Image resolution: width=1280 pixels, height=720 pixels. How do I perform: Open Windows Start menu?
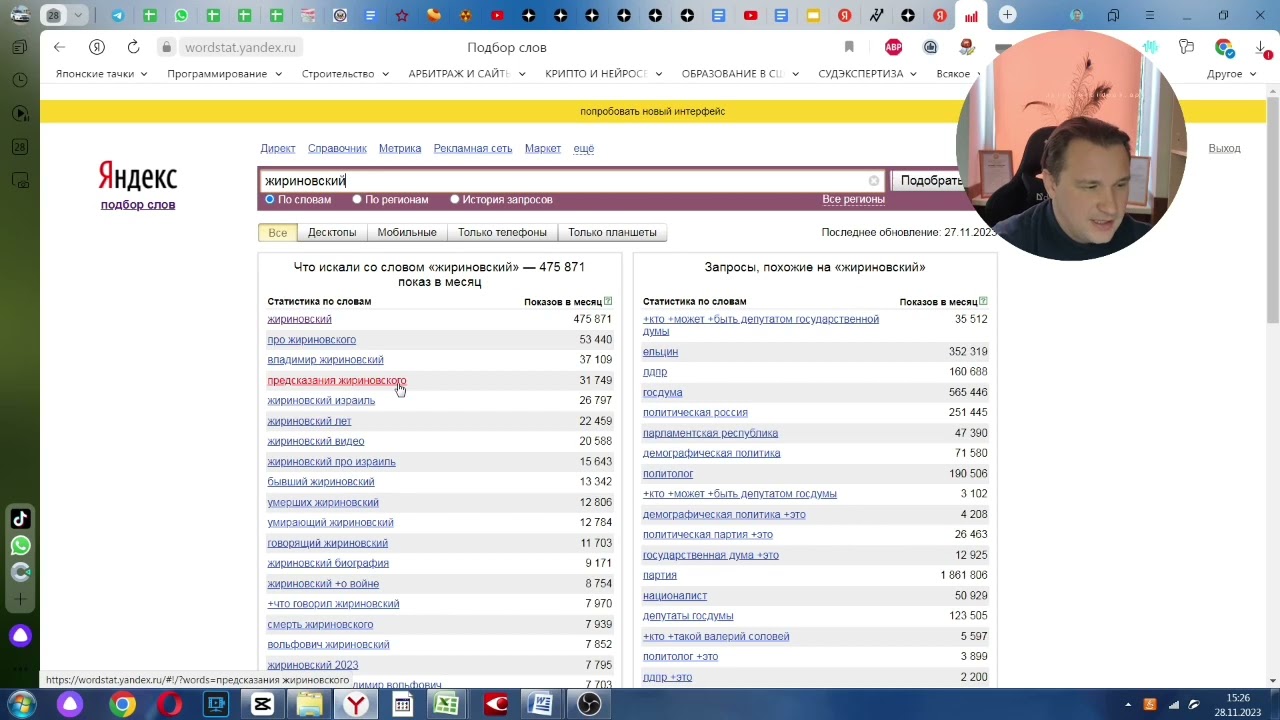pyautogui.click(x=21, y=705)
